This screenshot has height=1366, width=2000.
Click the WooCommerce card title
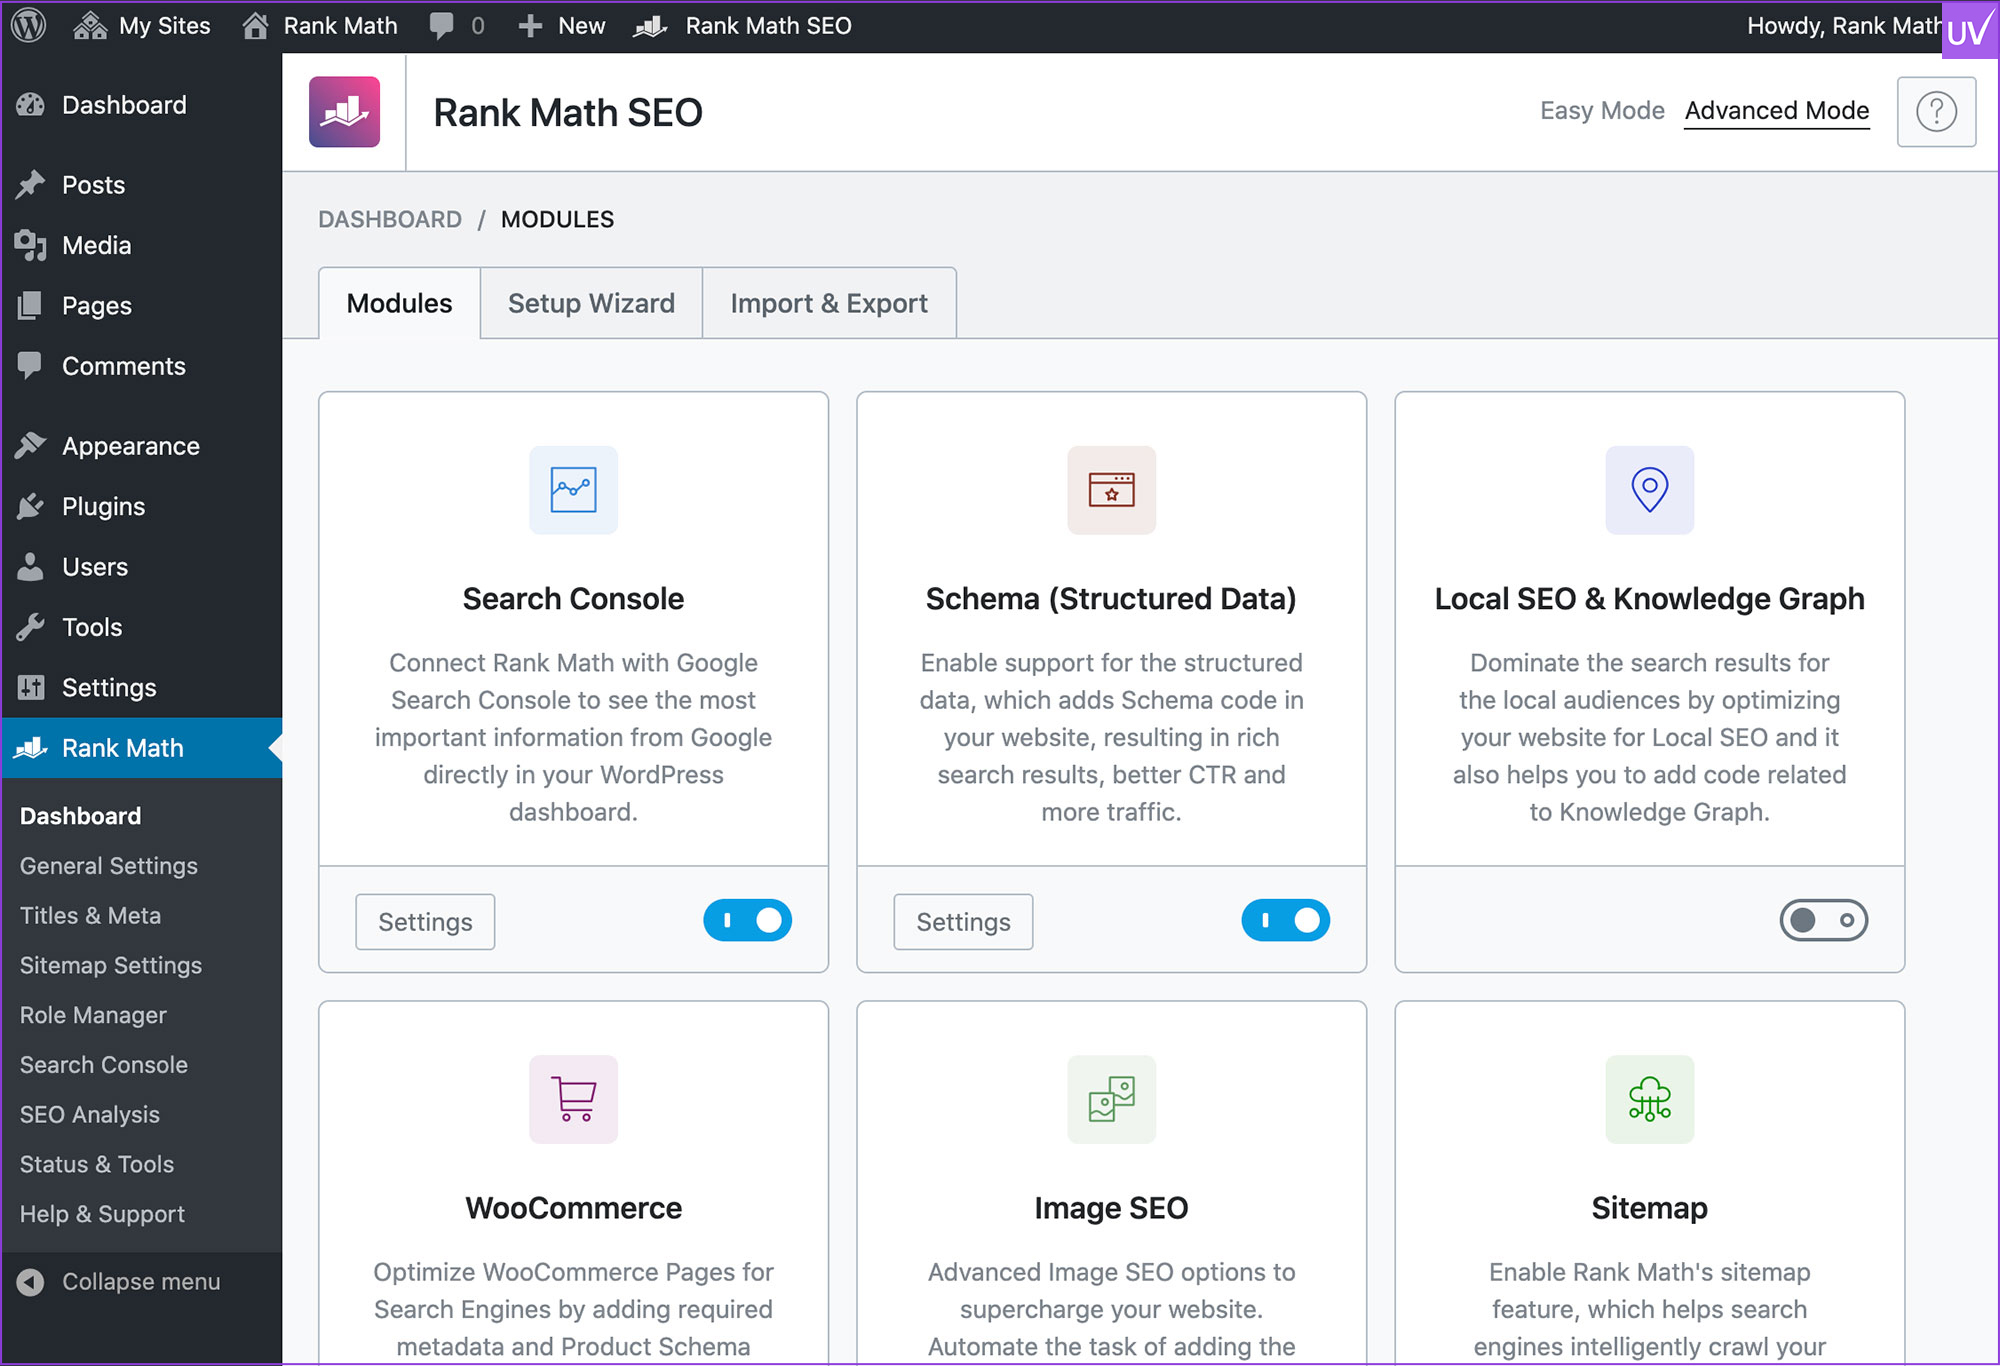(574, 1208)
